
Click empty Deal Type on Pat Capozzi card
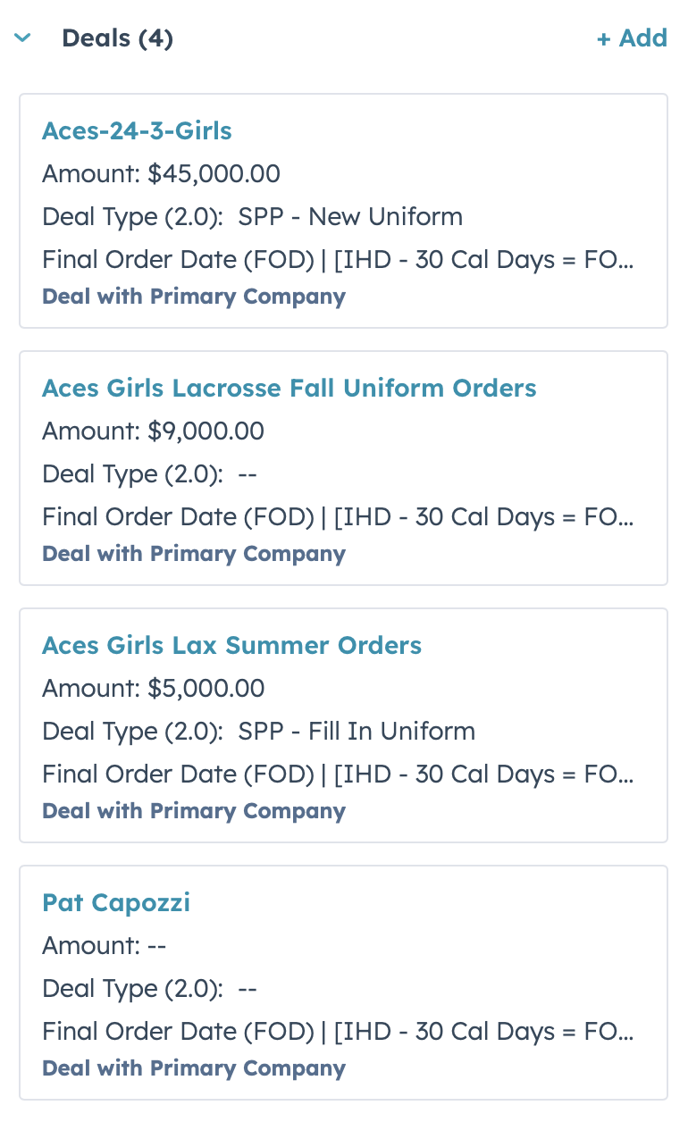(x=248, y=988)
